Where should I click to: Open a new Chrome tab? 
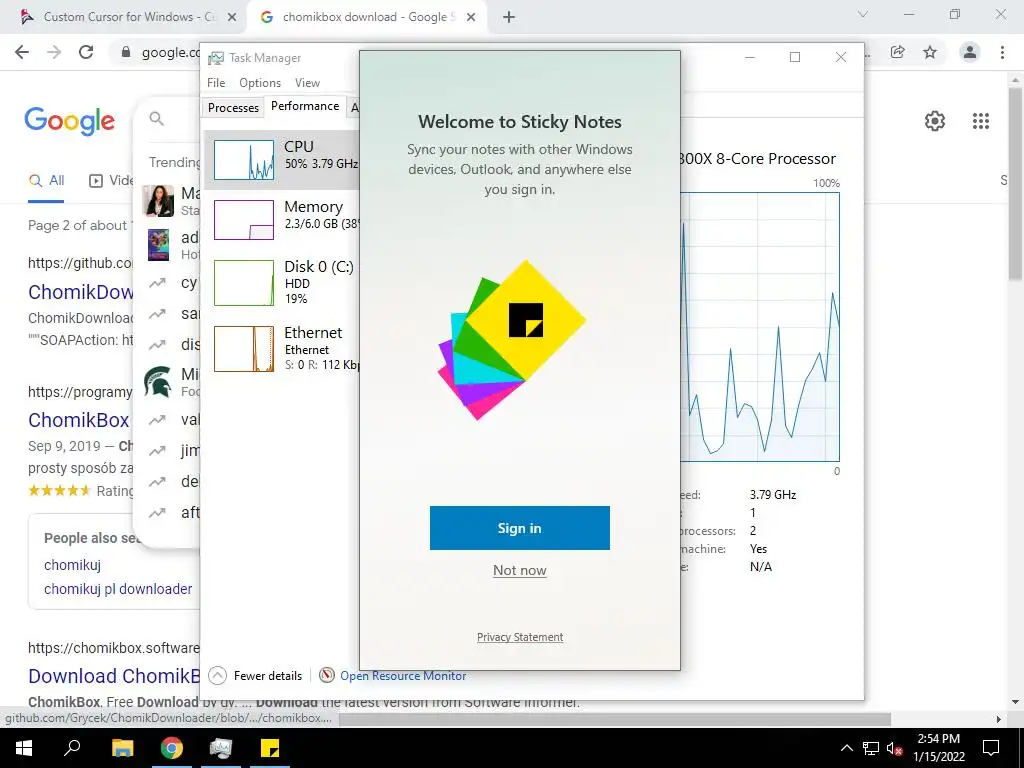click(509, 17)
